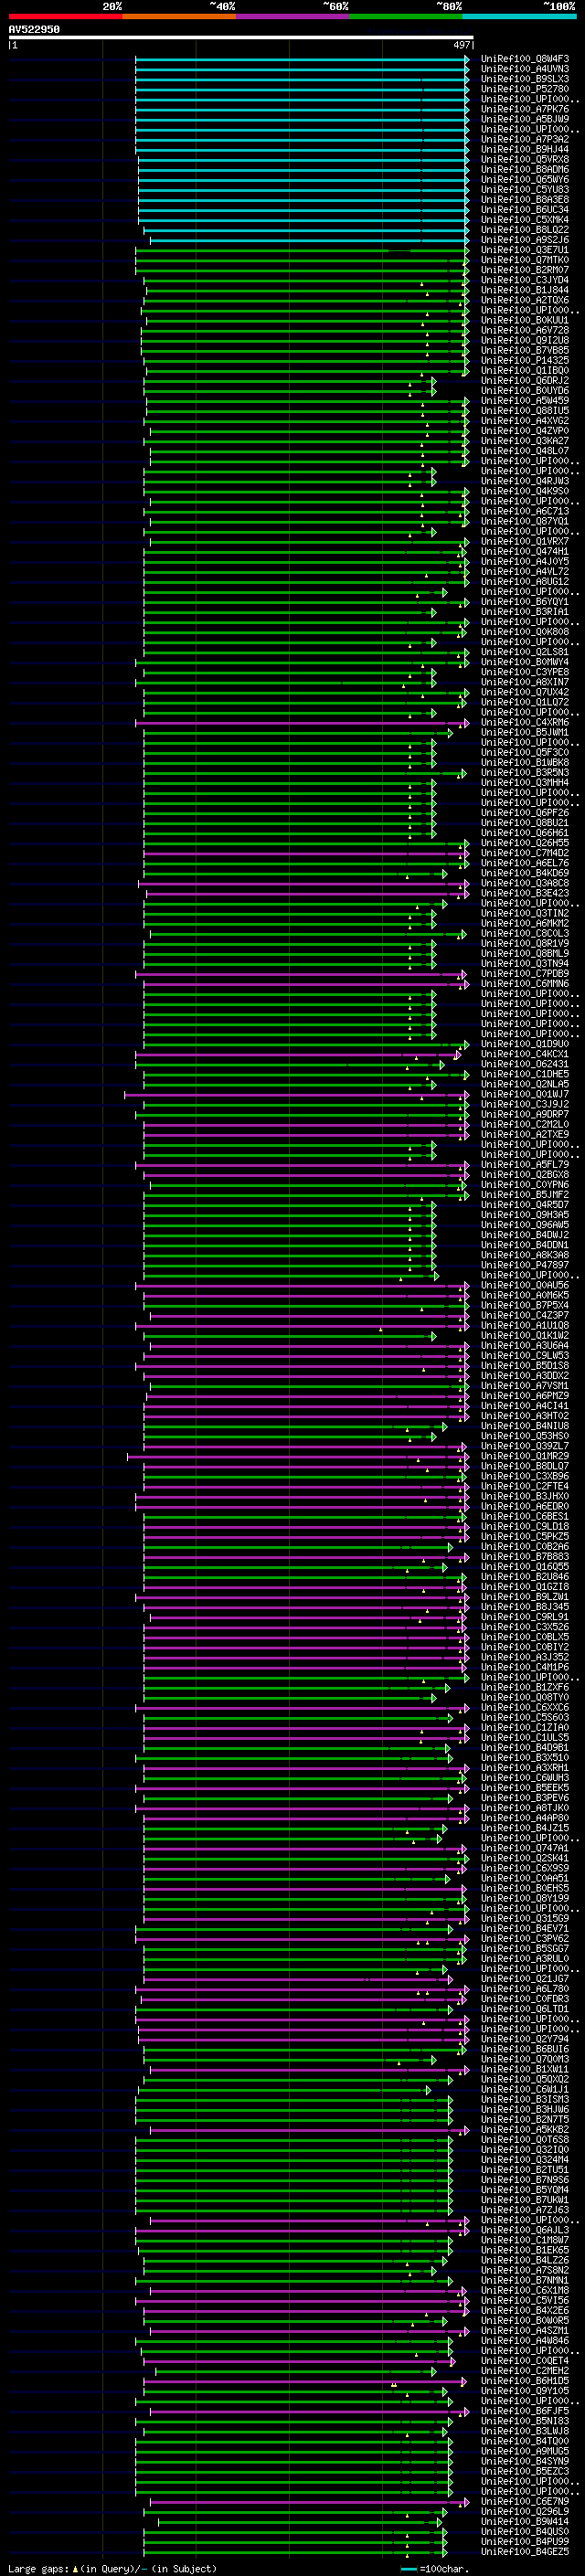585x2576 pixels.
Task: Select hit label UniRef100_C6E7N9
Action: 525,2501
